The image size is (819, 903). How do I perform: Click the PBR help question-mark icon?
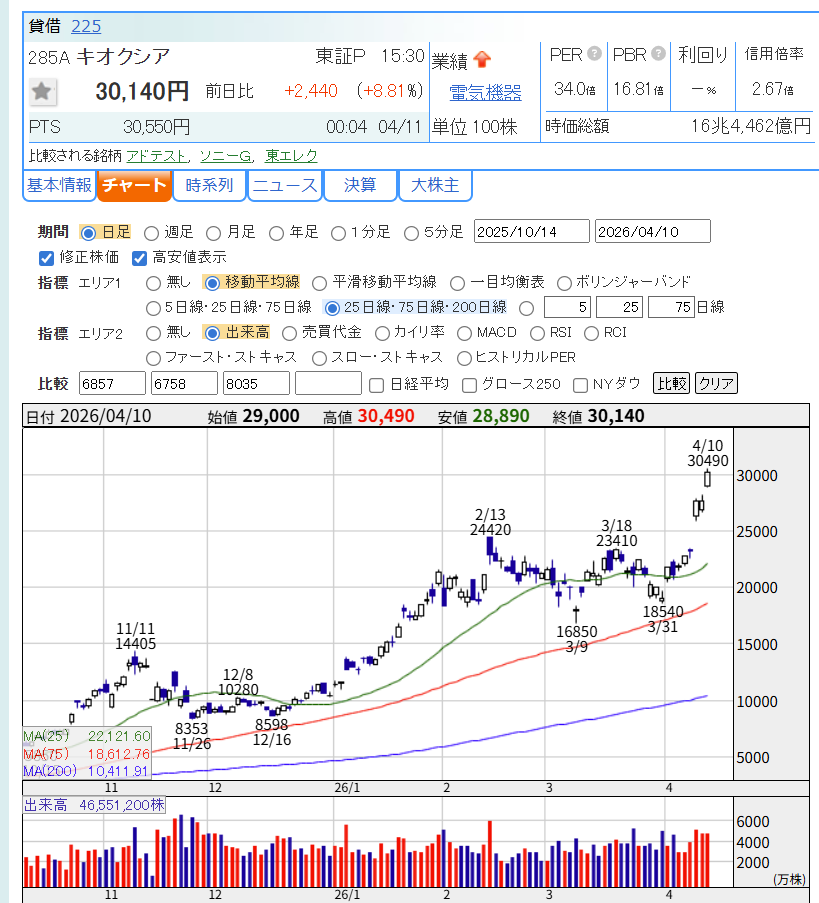pos(659,54)
